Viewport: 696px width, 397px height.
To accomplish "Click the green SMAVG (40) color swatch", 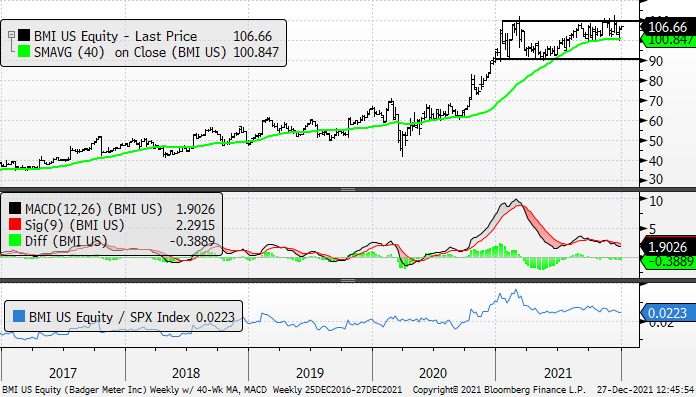I will tap(24, 52).
